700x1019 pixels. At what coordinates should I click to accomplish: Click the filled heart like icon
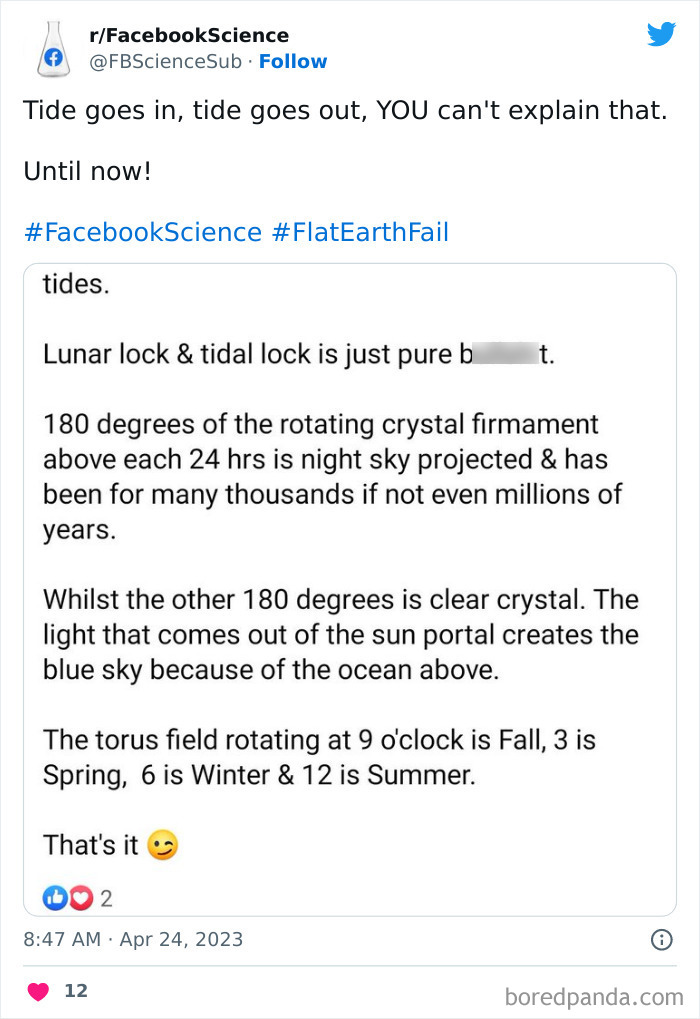pyautogui.click(x=38, y=991)
